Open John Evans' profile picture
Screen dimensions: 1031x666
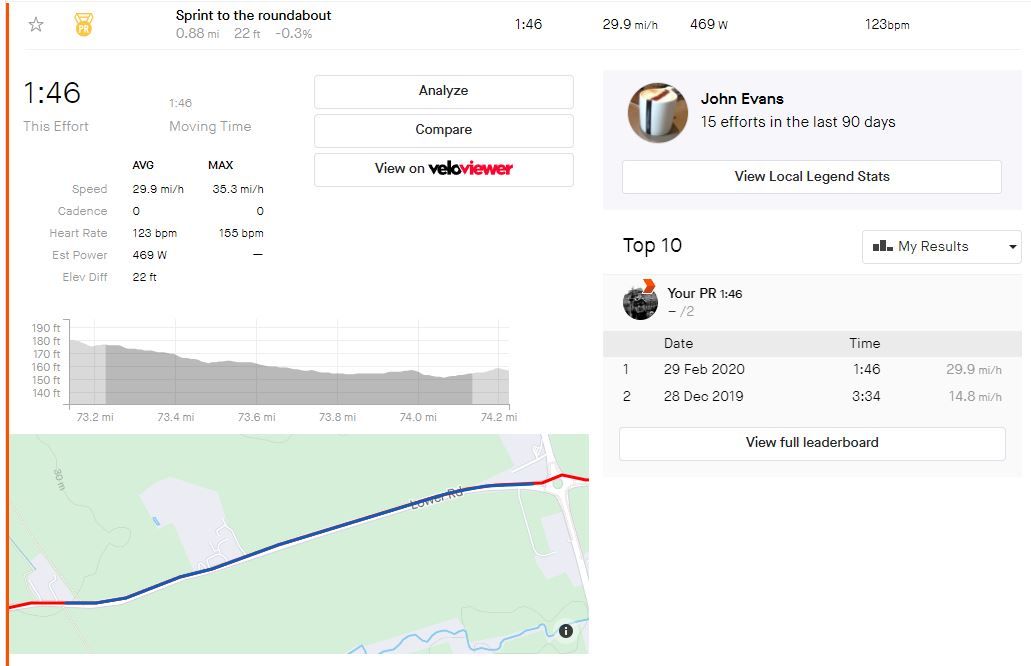[658, 112]
